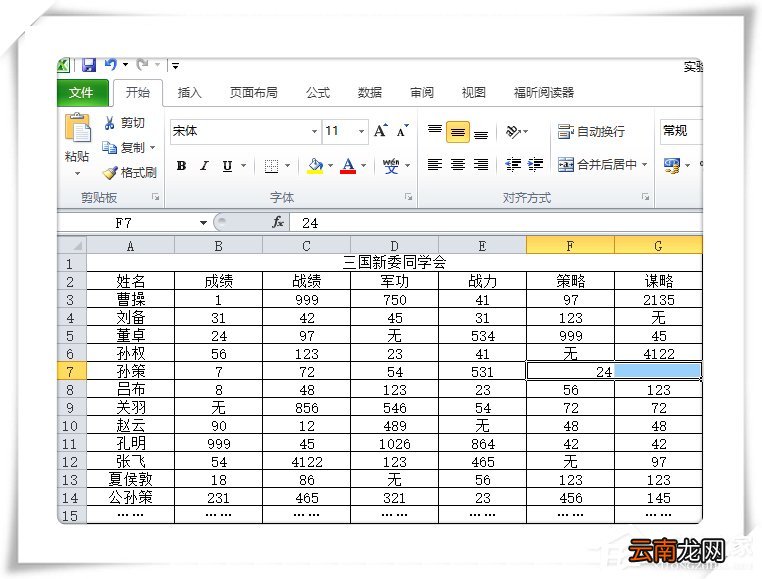
Task: Toggle bold formatting
Action: (x=181, y=166)
